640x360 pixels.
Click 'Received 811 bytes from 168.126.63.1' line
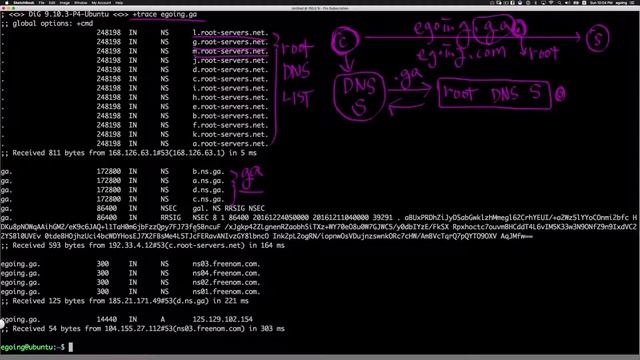(129, 153)
